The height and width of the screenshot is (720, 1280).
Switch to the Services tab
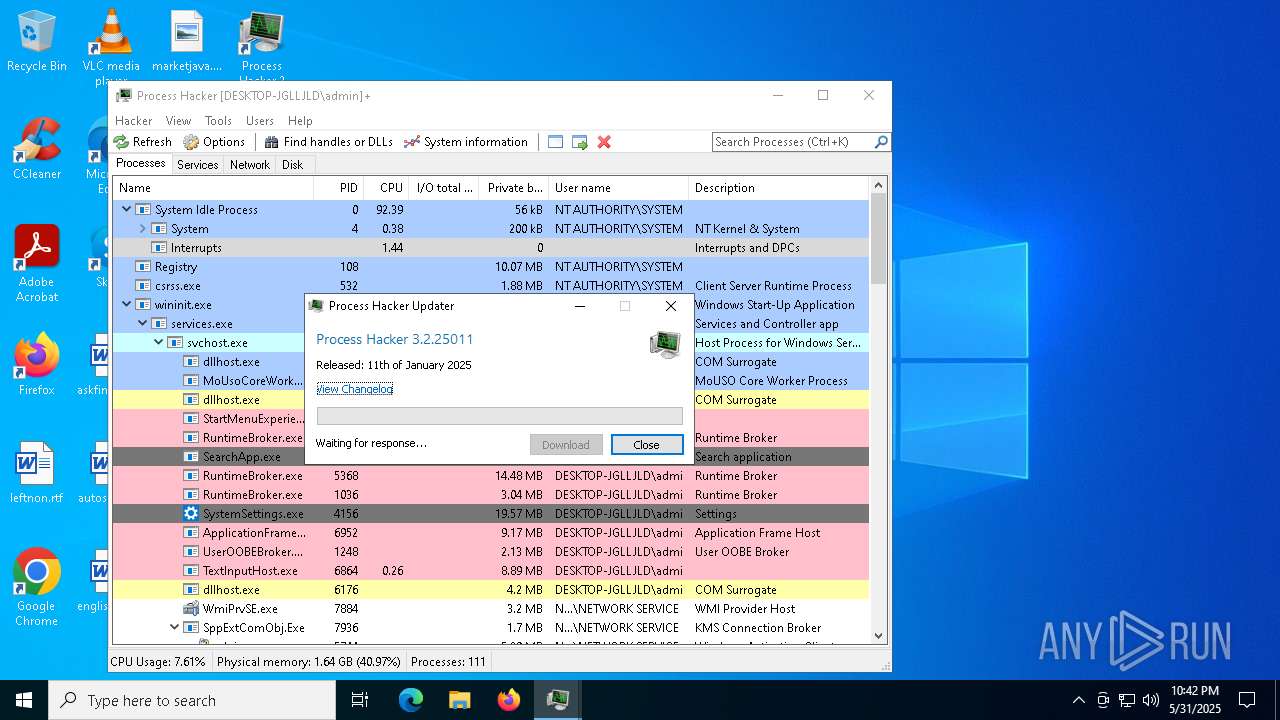tap(198, 165)
